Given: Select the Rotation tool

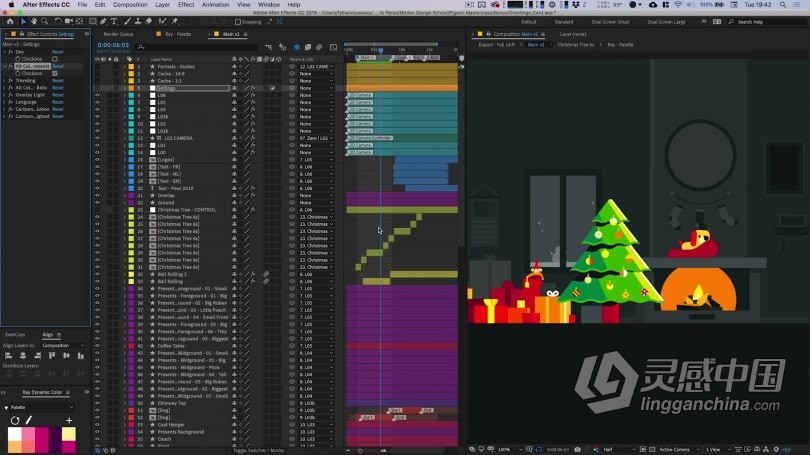Looking at the screenshot, I should coord(58,22).
